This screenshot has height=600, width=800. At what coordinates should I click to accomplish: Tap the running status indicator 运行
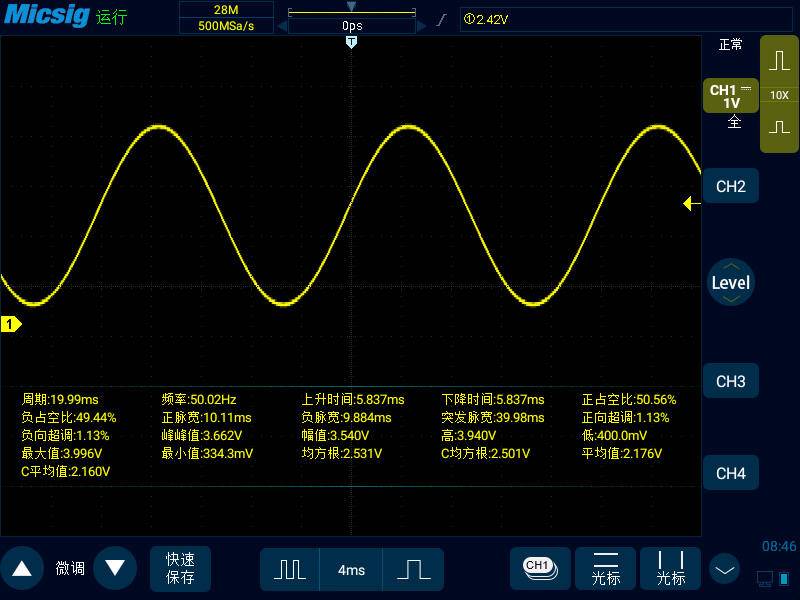111,17
